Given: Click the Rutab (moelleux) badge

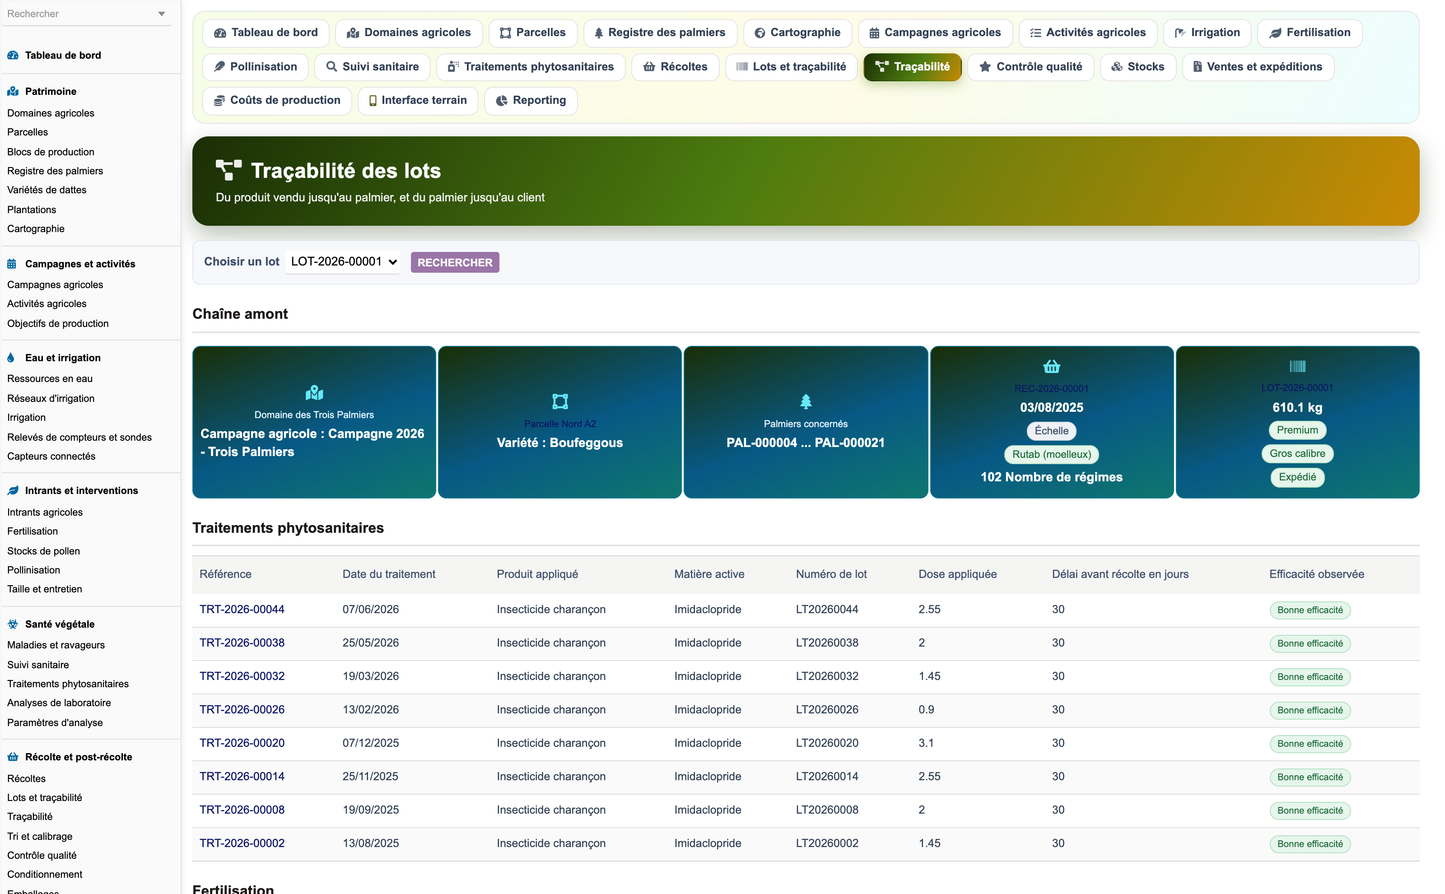Looking at the screenshot, I should pos(1052,455).
